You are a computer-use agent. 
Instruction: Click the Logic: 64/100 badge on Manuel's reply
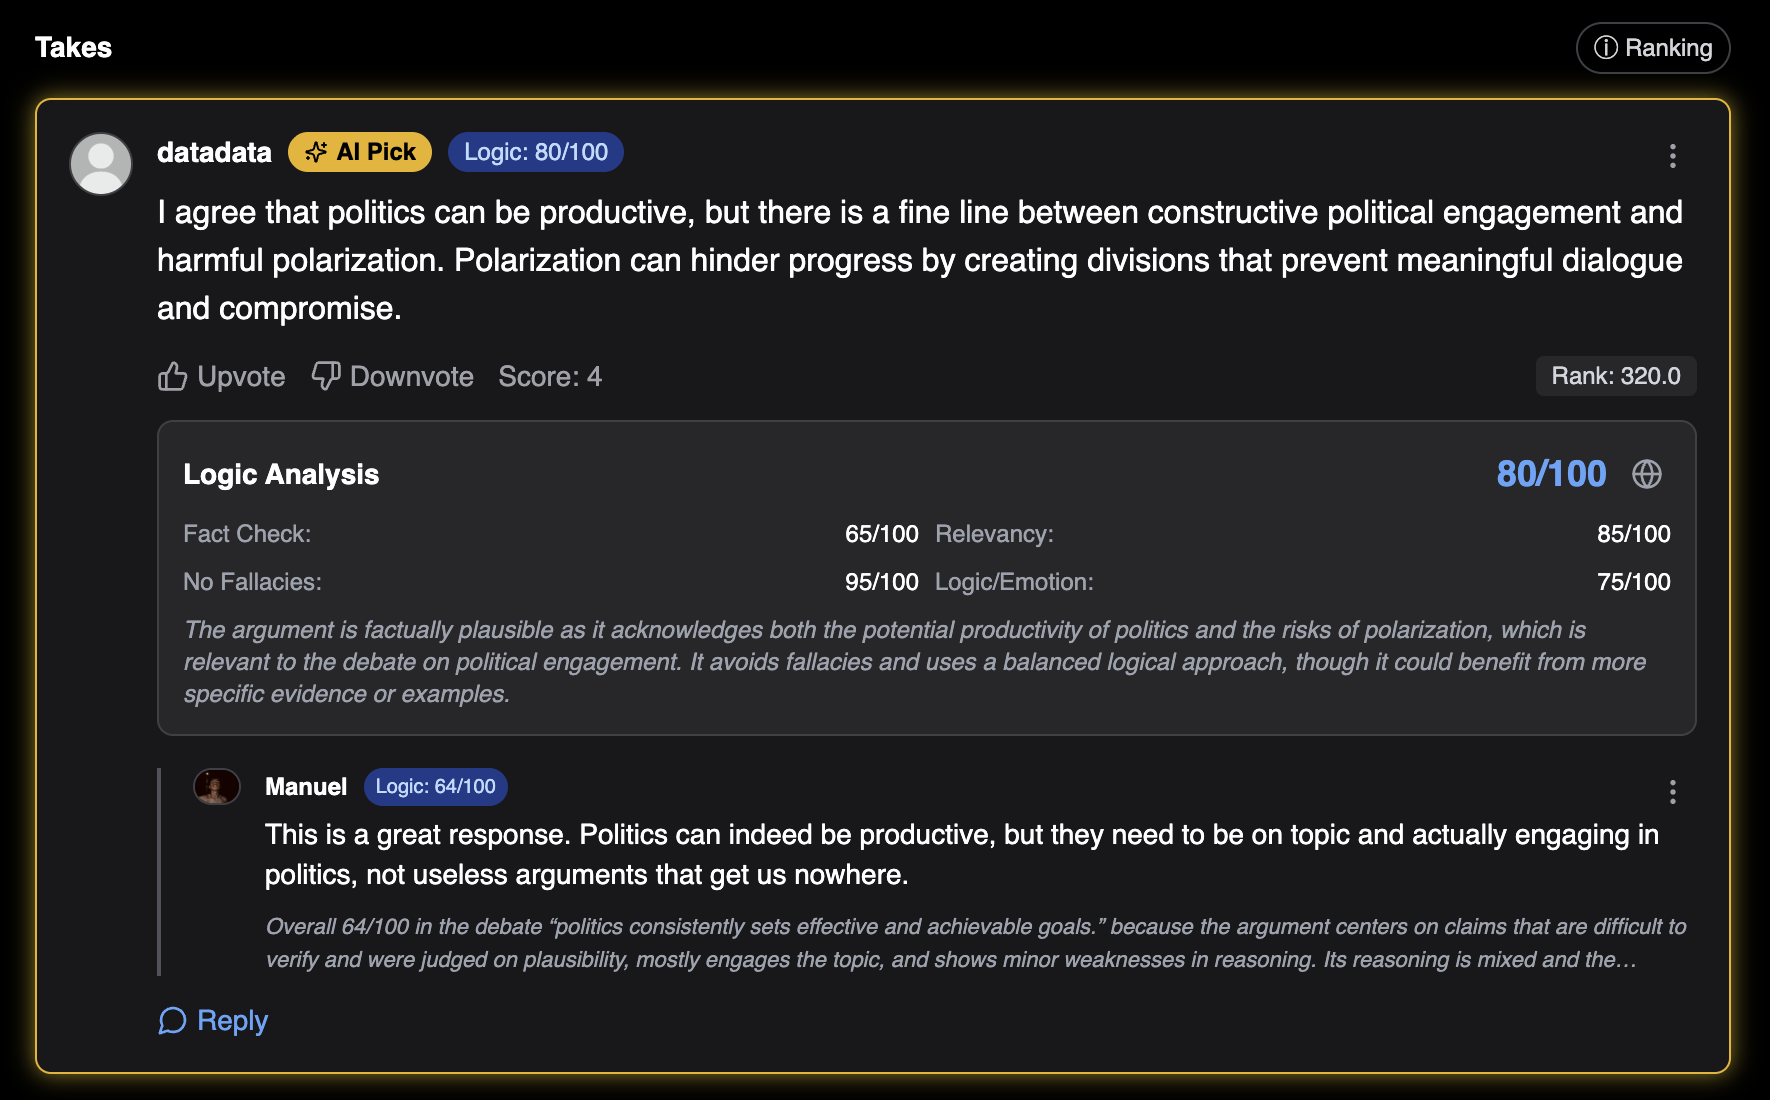coord(435,787)
